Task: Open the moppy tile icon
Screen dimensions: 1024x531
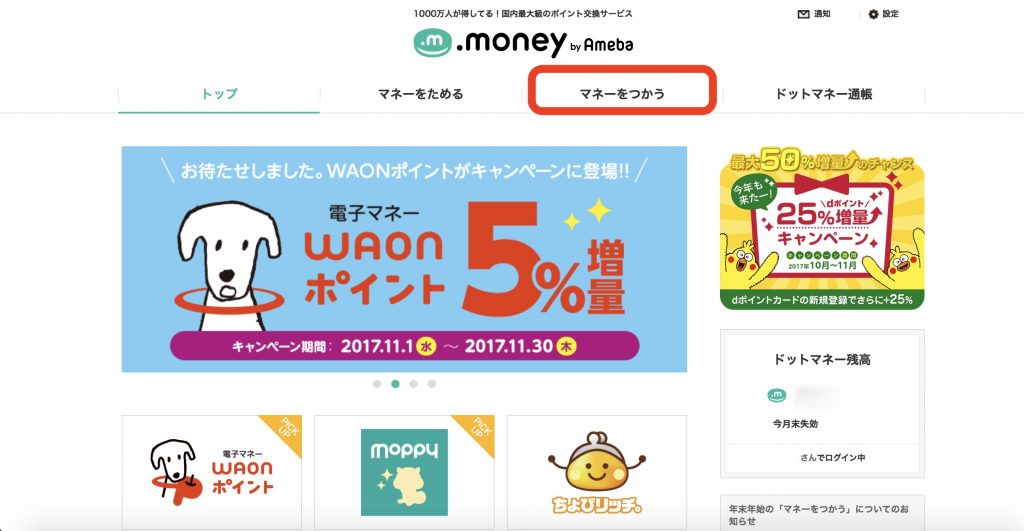Action: coord(404,472)
